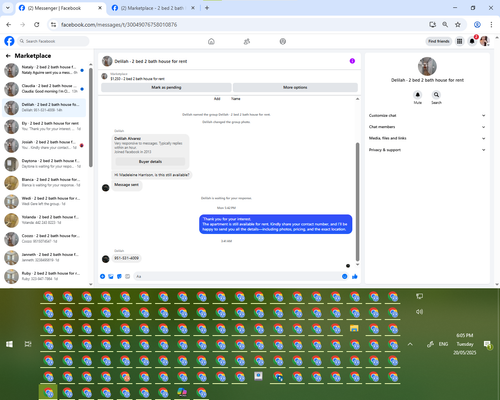Send a thumbs-up like

(x=355, y=276)
